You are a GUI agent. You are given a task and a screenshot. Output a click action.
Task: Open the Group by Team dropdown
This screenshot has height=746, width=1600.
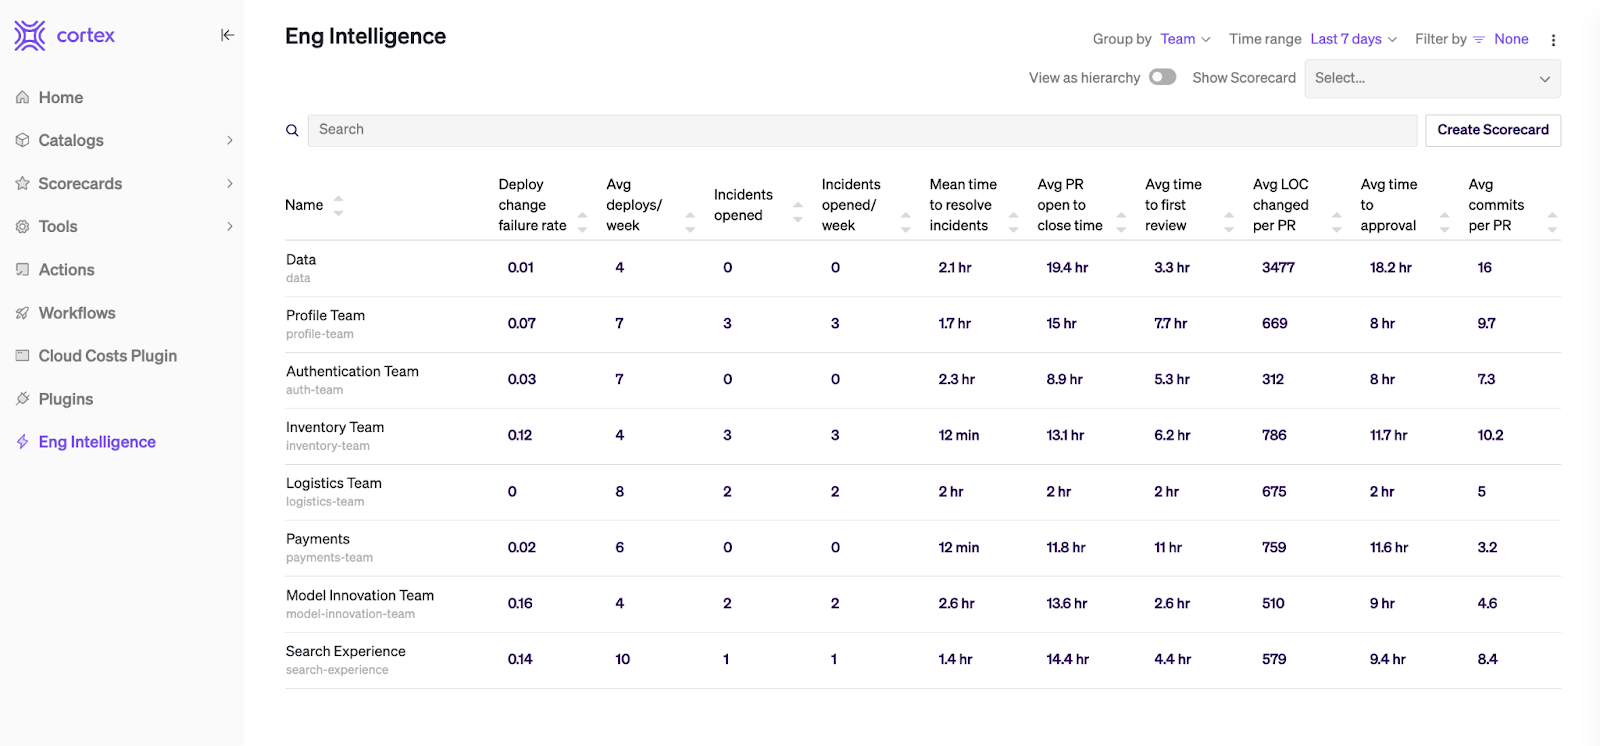point(1185,39)
